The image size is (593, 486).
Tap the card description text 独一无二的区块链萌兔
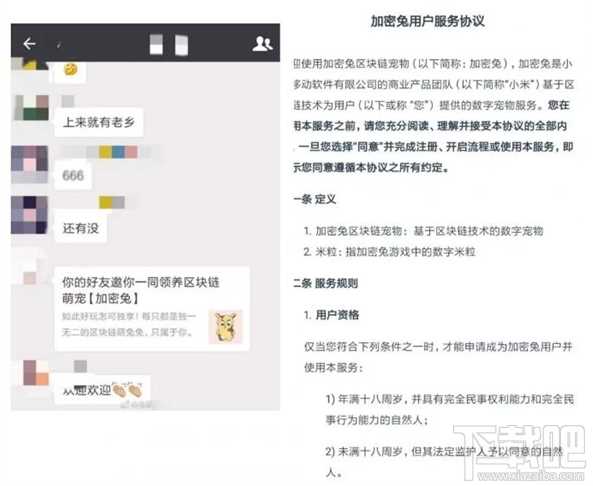click(x=129, y=325)
